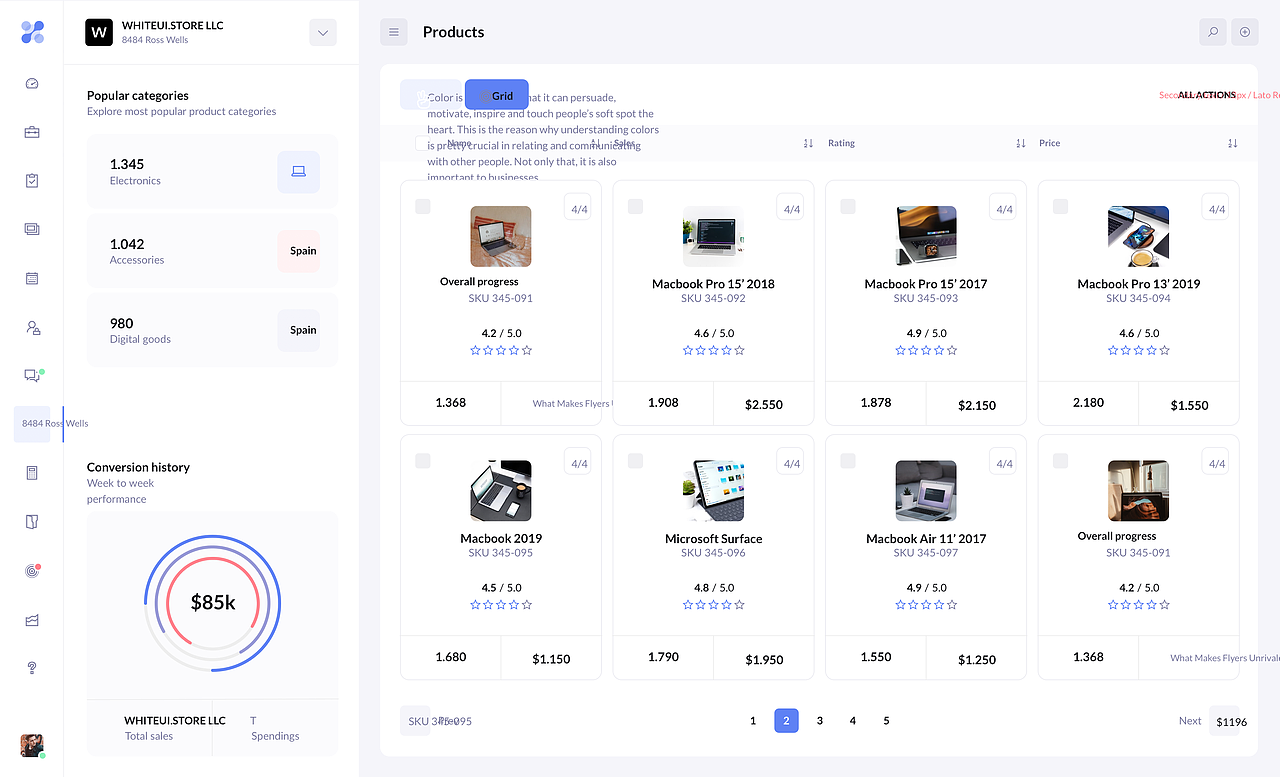This screenshot has height=777, width=1280.
Task: Open the analytics chart sidebar icon
Action: (x=32, y=620)
